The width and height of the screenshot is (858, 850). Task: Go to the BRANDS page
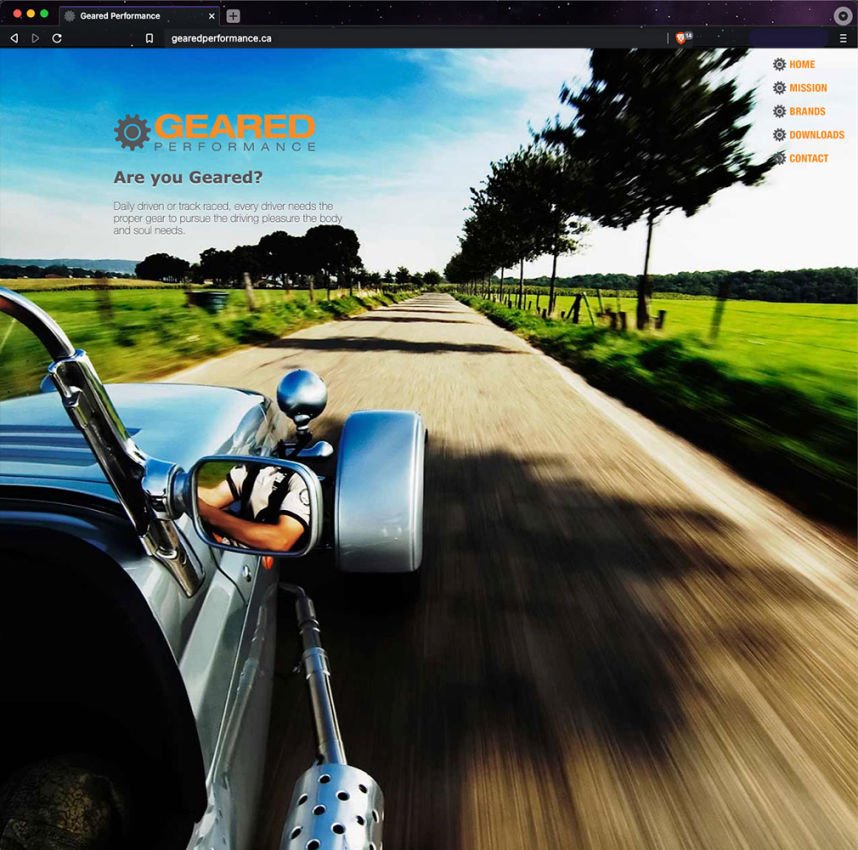coord(808,111)
